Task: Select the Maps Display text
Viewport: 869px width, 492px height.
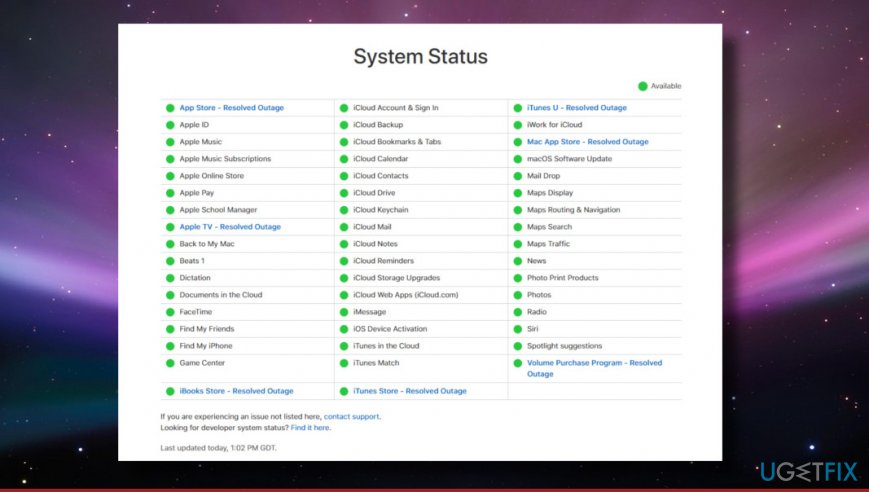Action: point(550,193)
